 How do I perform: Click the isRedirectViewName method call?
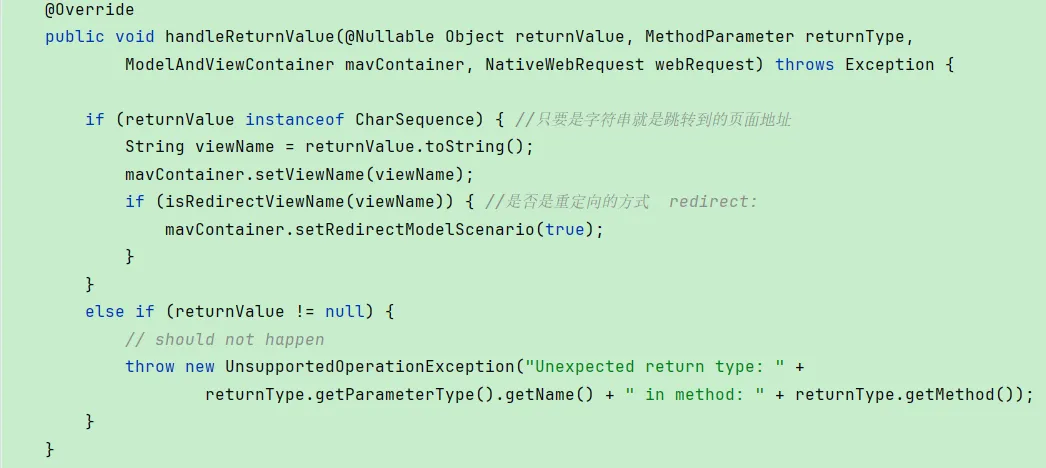(253, 201)
